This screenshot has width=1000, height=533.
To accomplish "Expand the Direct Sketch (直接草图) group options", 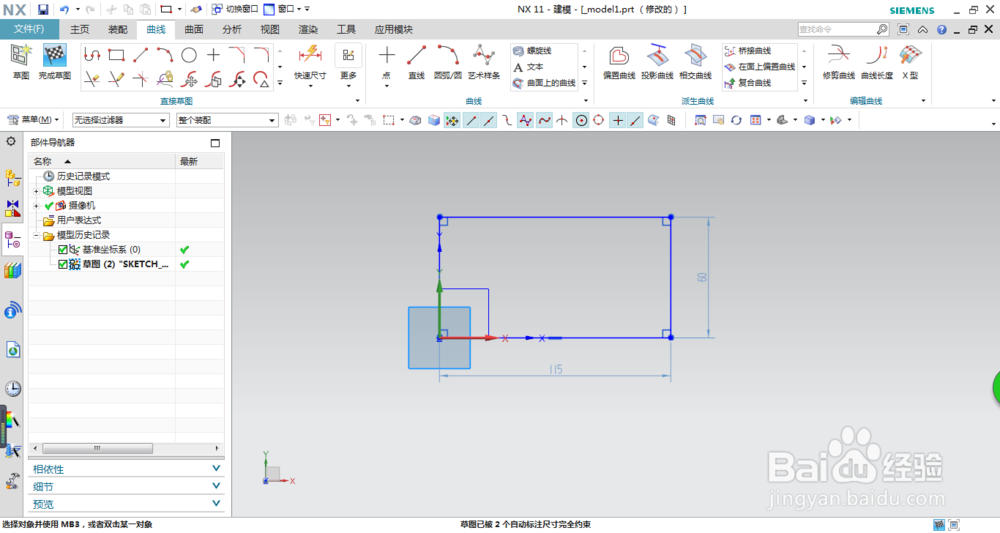I will 357,101.
